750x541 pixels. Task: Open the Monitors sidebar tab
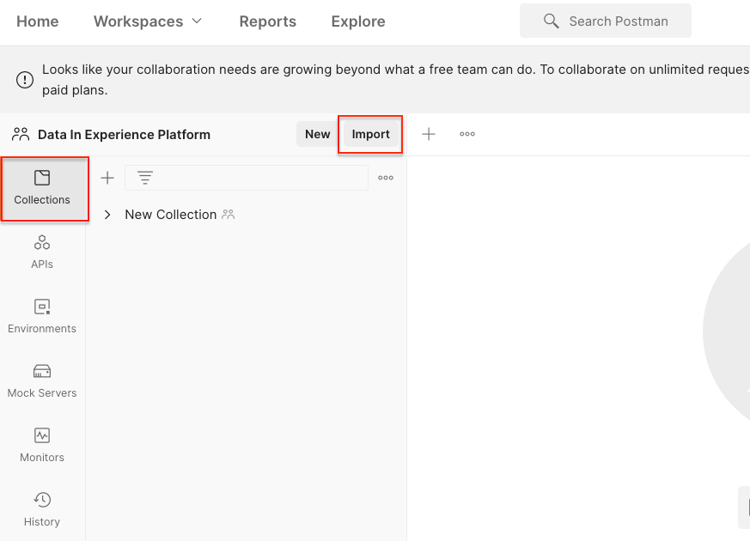(x=42, y=445)
